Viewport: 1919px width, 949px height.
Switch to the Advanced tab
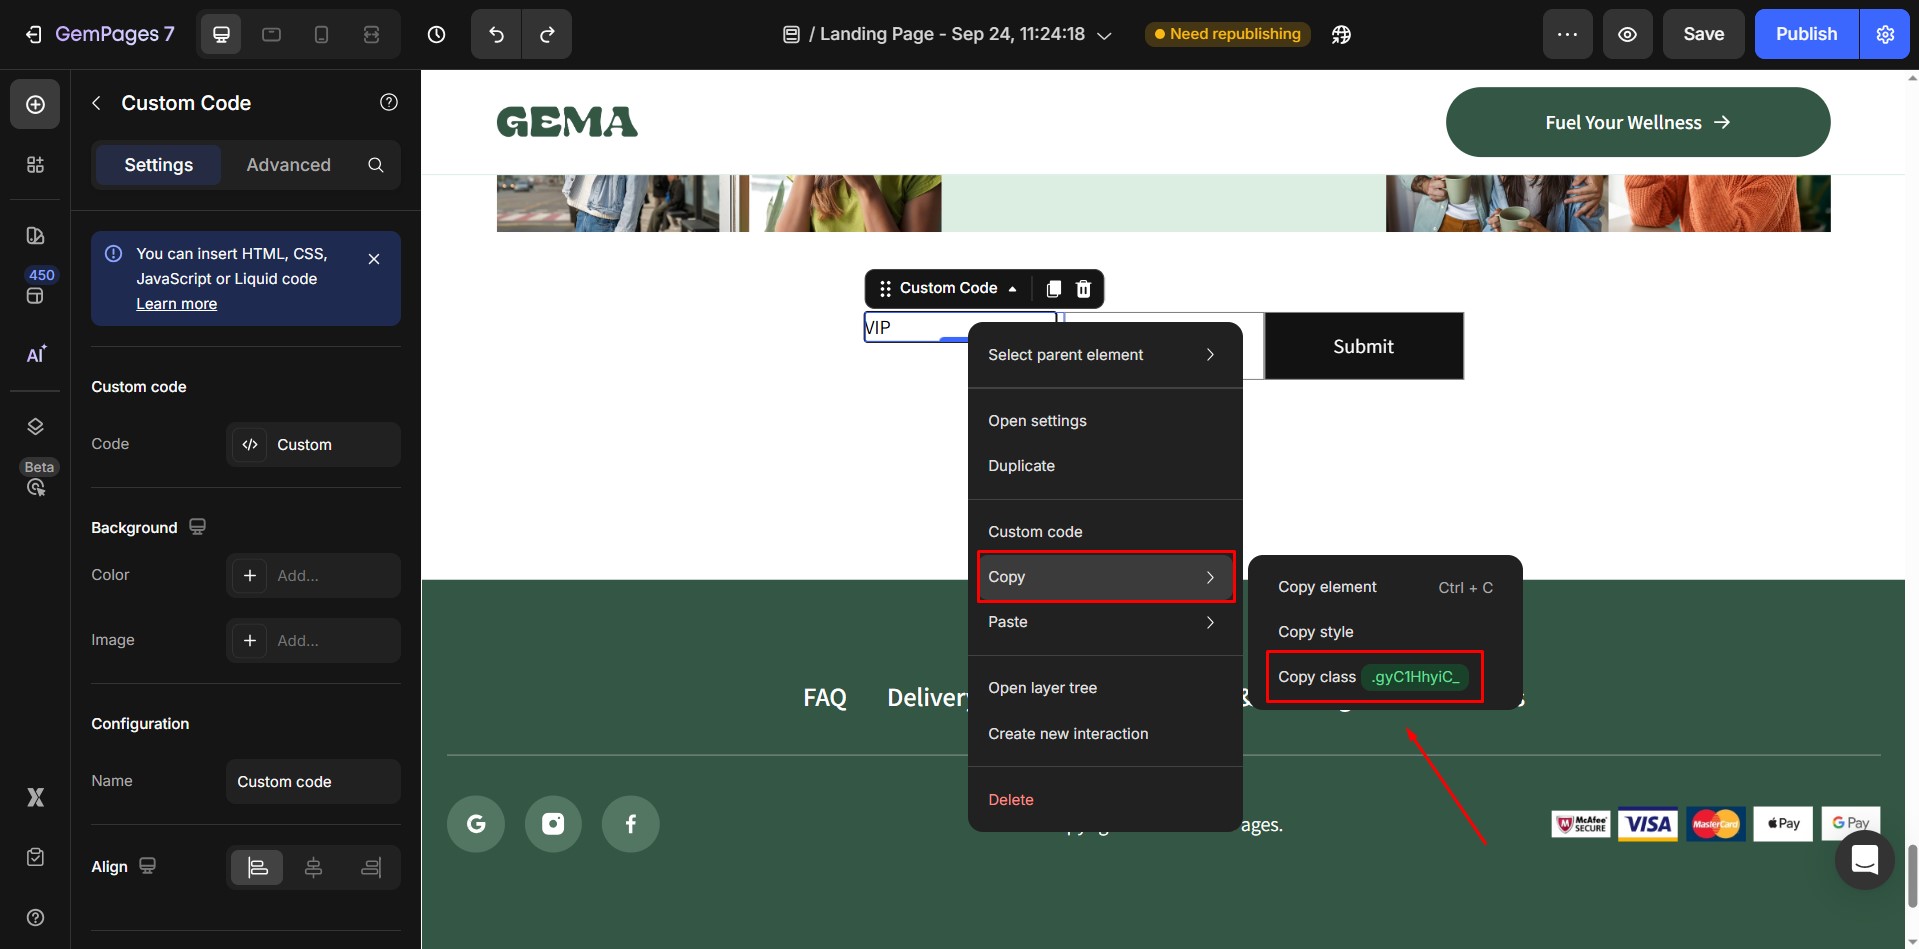coord(288,165)
